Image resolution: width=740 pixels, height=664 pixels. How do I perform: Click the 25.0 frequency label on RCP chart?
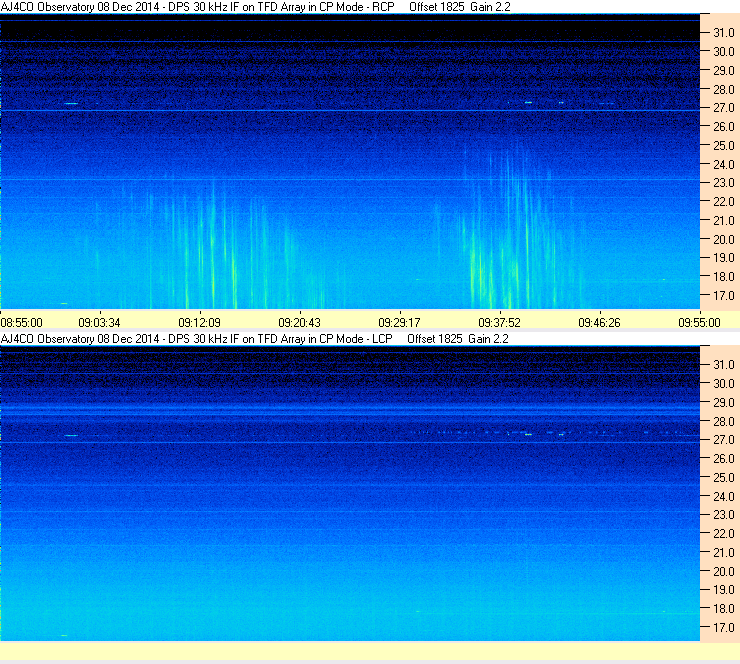coord(724,146)
